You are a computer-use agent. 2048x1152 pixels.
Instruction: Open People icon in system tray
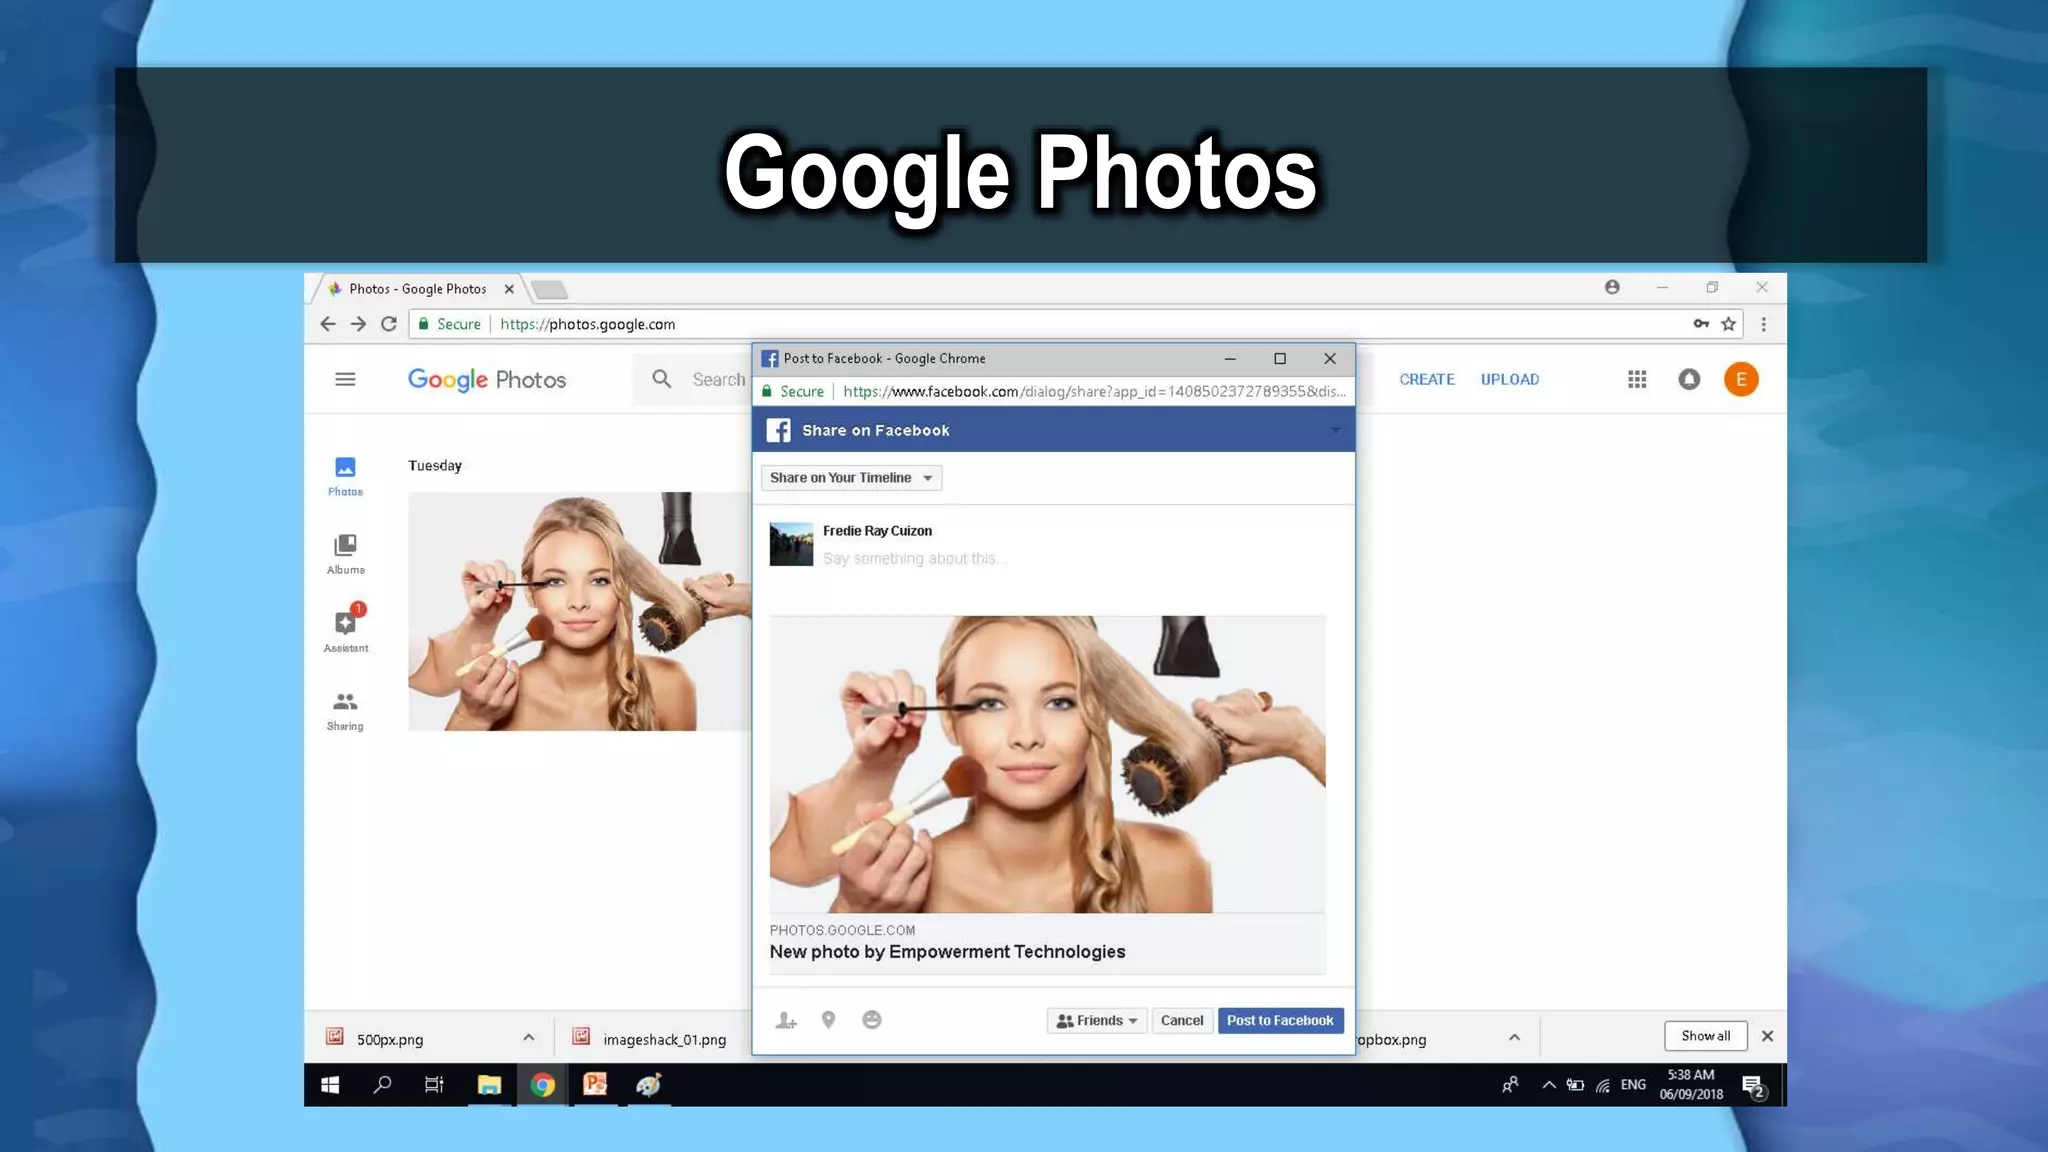[x=1510, y=1085]
